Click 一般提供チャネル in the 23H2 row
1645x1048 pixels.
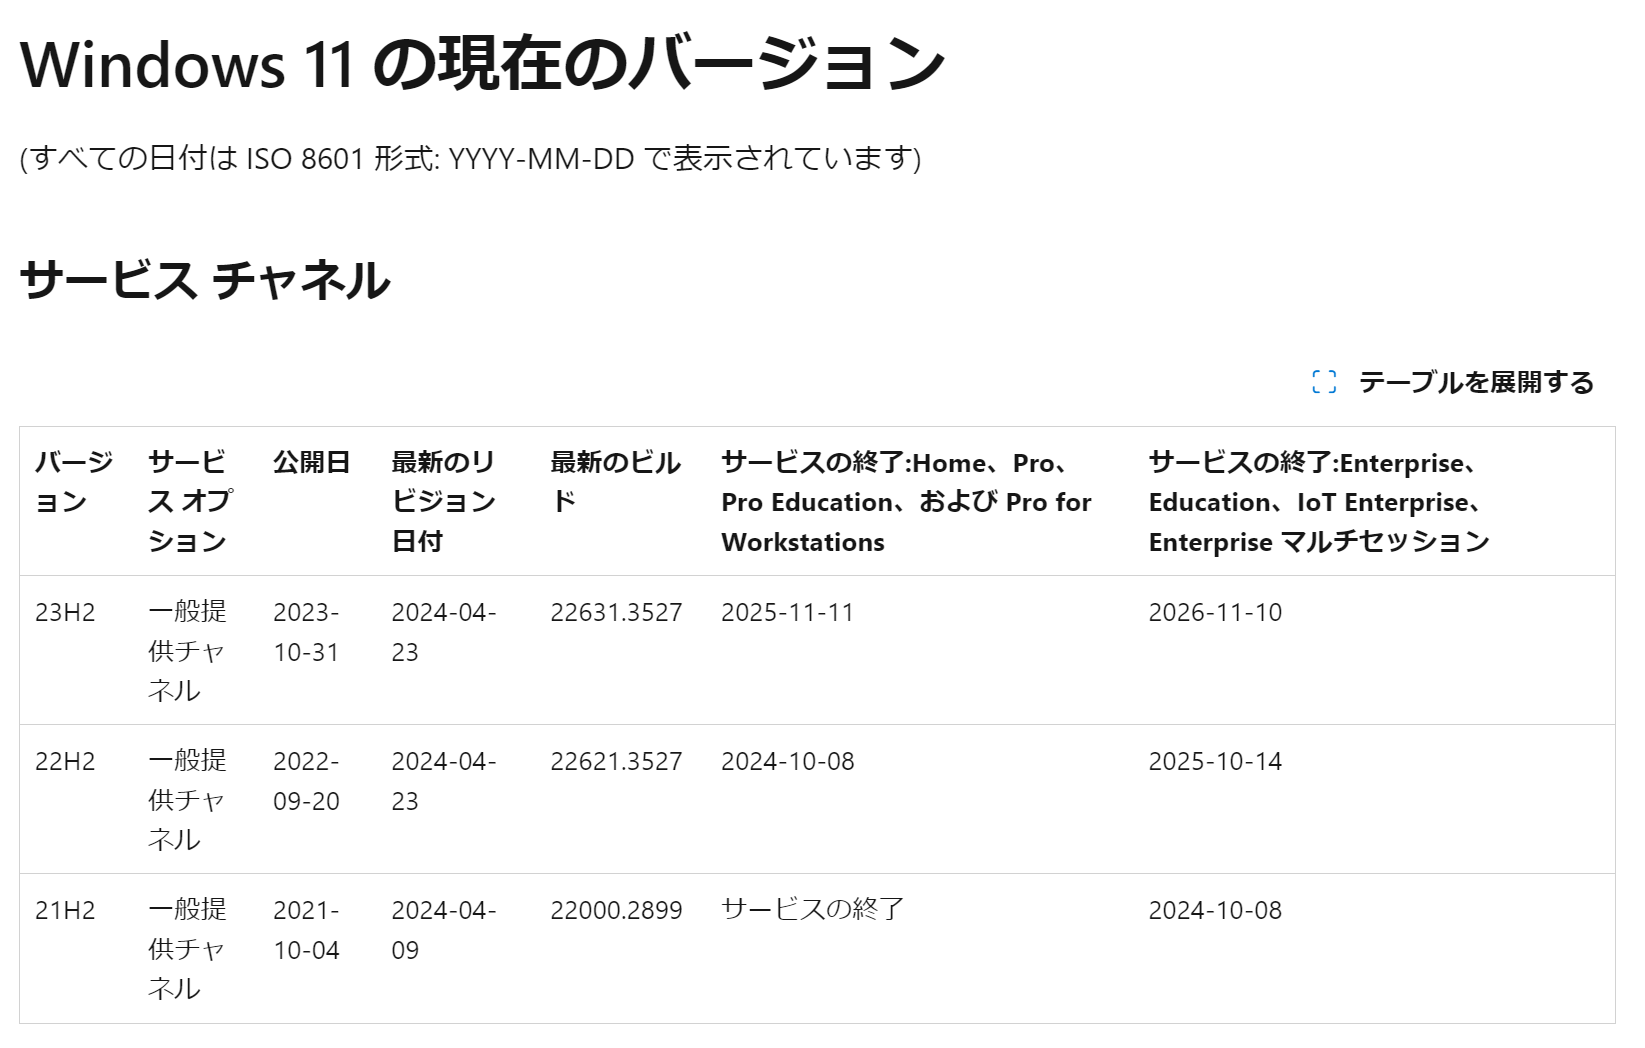188,651
